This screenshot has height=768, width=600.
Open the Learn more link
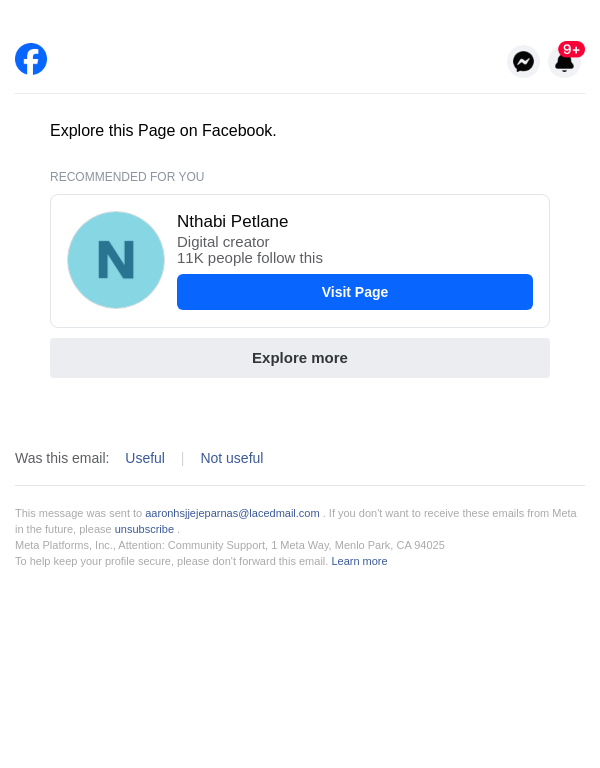point(359,561)
